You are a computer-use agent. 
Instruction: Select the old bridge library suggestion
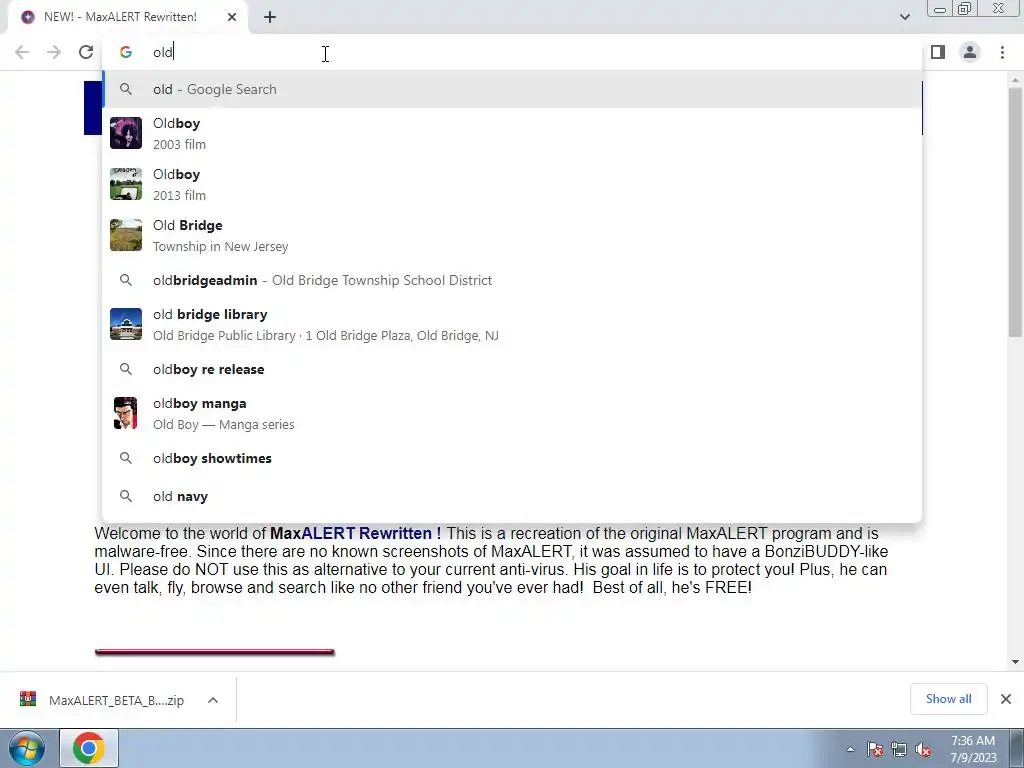[x=512, y=324]
